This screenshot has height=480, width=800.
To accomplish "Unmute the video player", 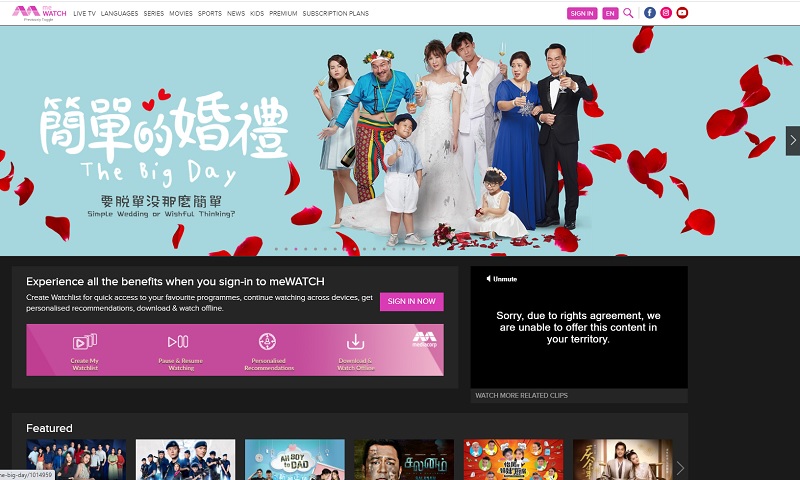I will click(x=502, y=279).
